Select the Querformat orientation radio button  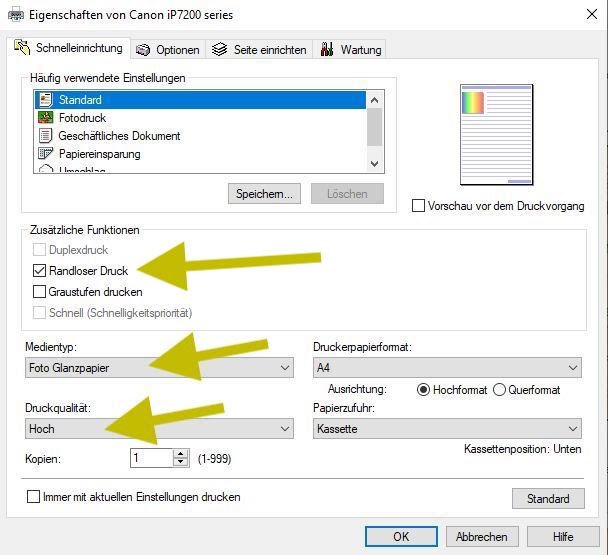pos(499,389)
